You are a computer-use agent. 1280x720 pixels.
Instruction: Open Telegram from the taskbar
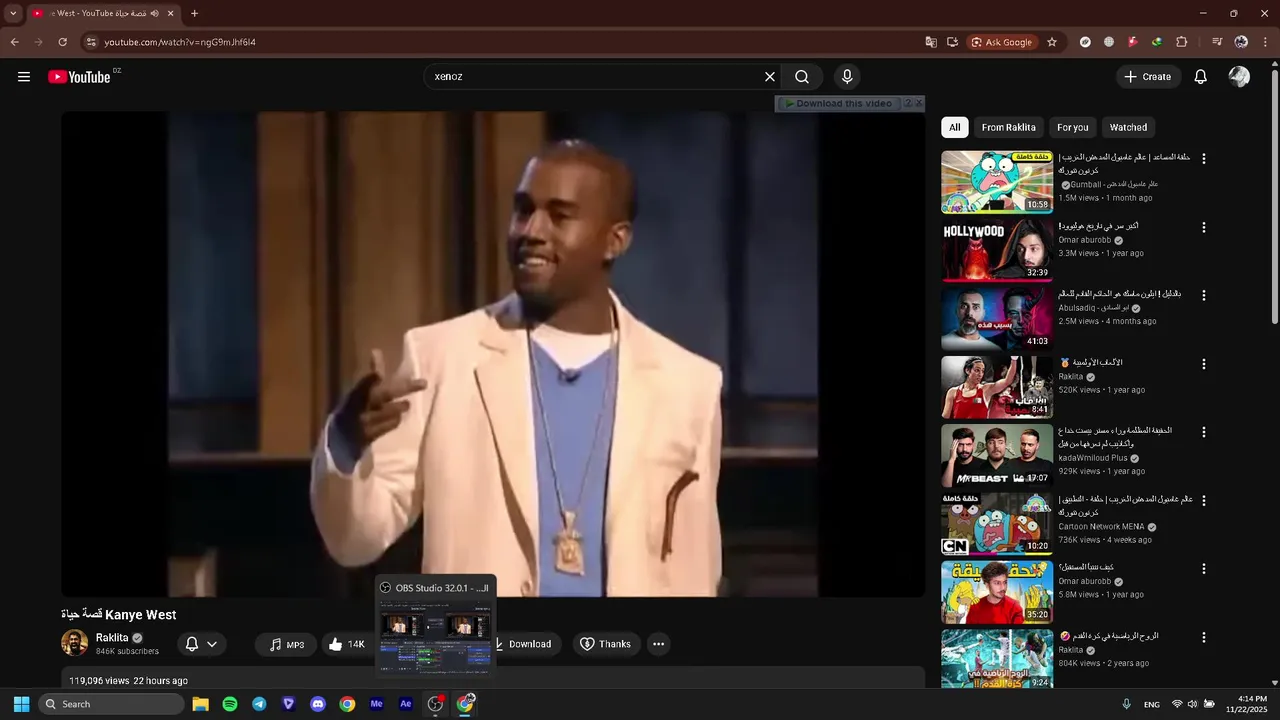259,704
